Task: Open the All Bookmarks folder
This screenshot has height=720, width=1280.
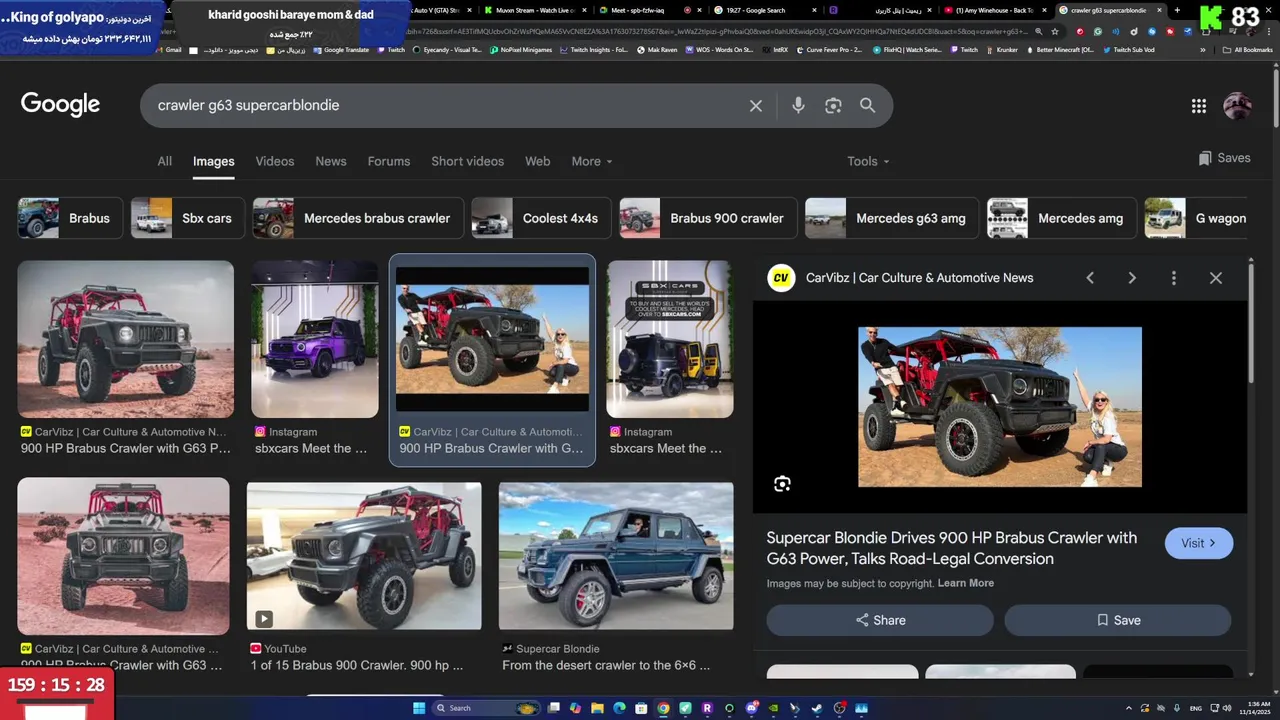Action: 1247,49
